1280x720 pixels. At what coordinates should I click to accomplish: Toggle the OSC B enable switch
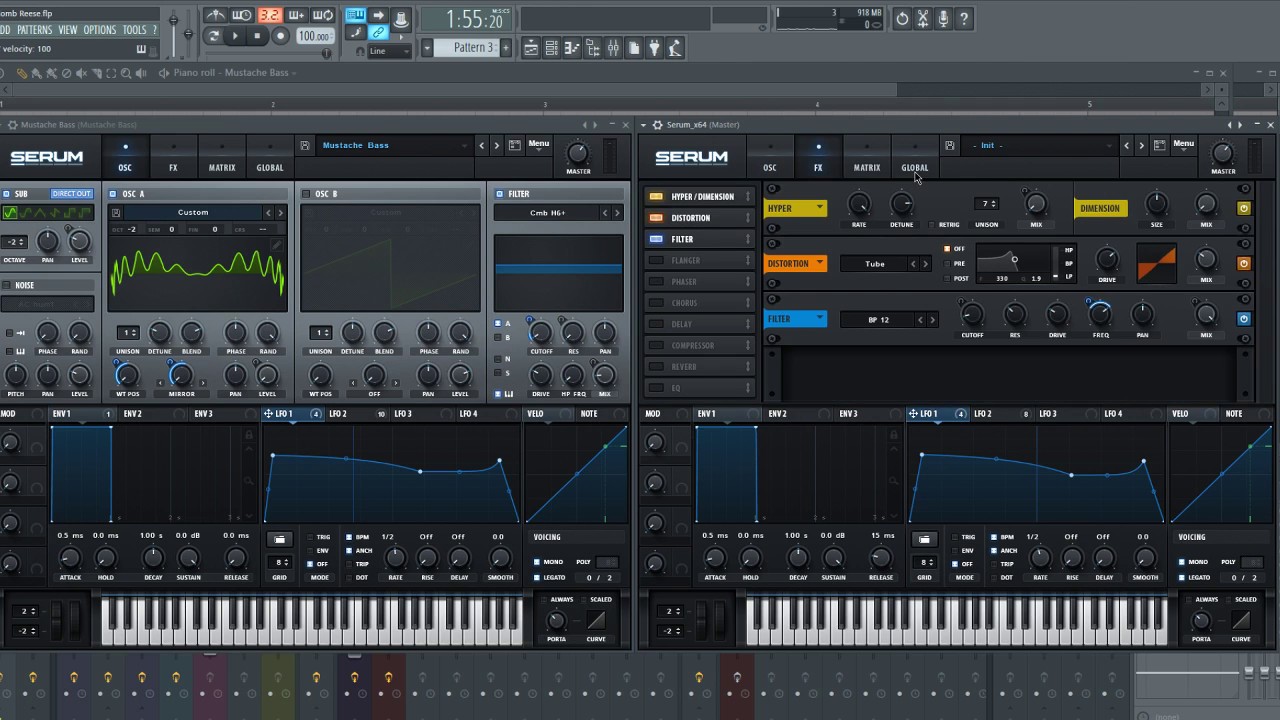click(x=306, y=194)
